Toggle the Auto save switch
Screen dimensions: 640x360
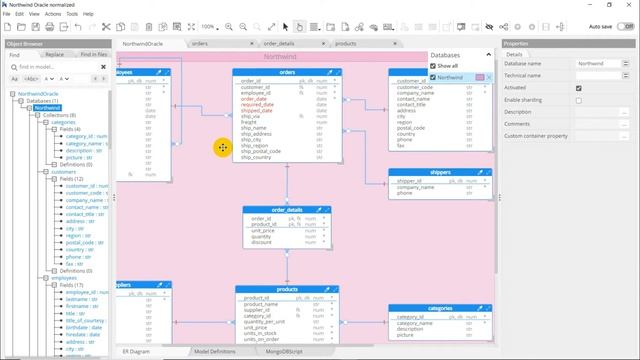(625, 27)
